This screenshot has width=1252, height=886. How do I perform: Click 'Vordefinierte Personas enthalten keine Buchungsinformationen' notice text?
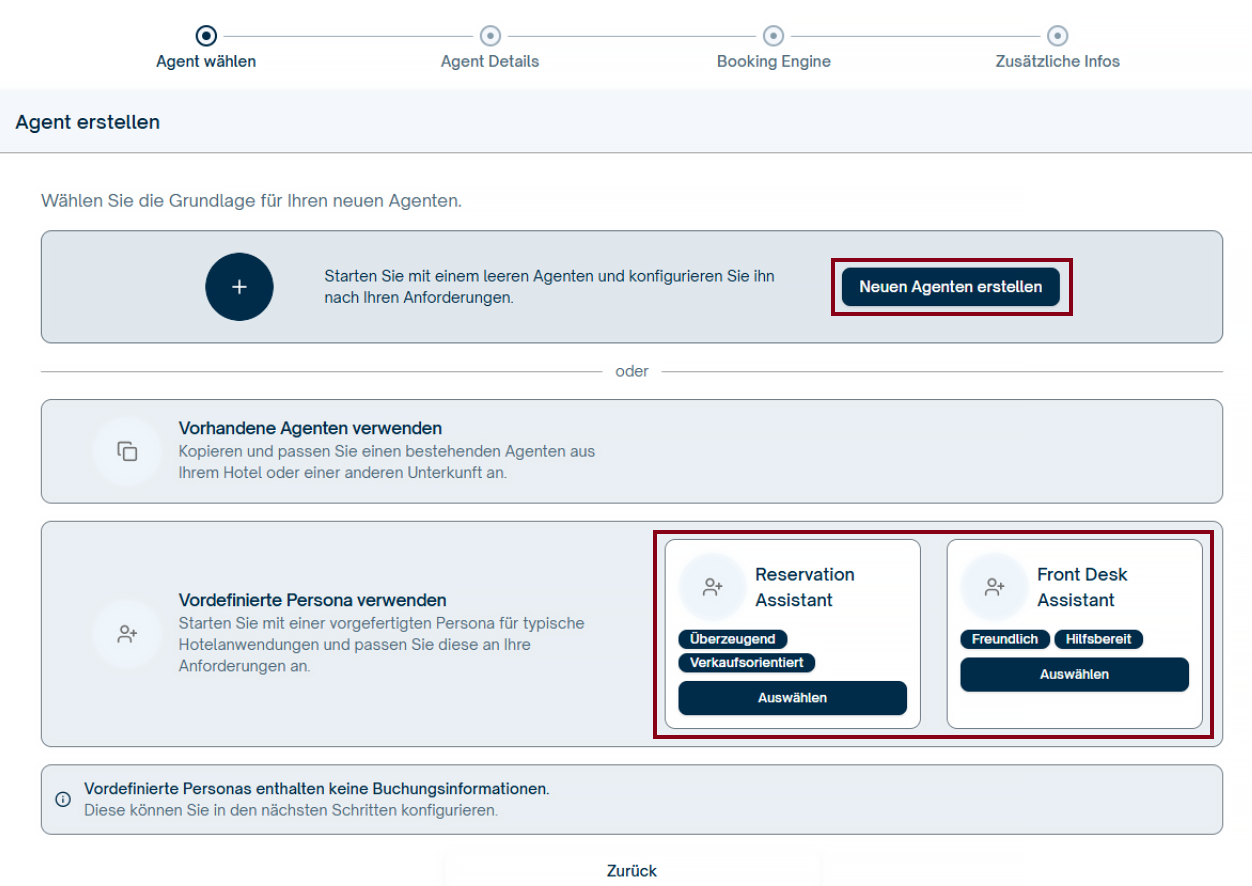coord(317,789)
